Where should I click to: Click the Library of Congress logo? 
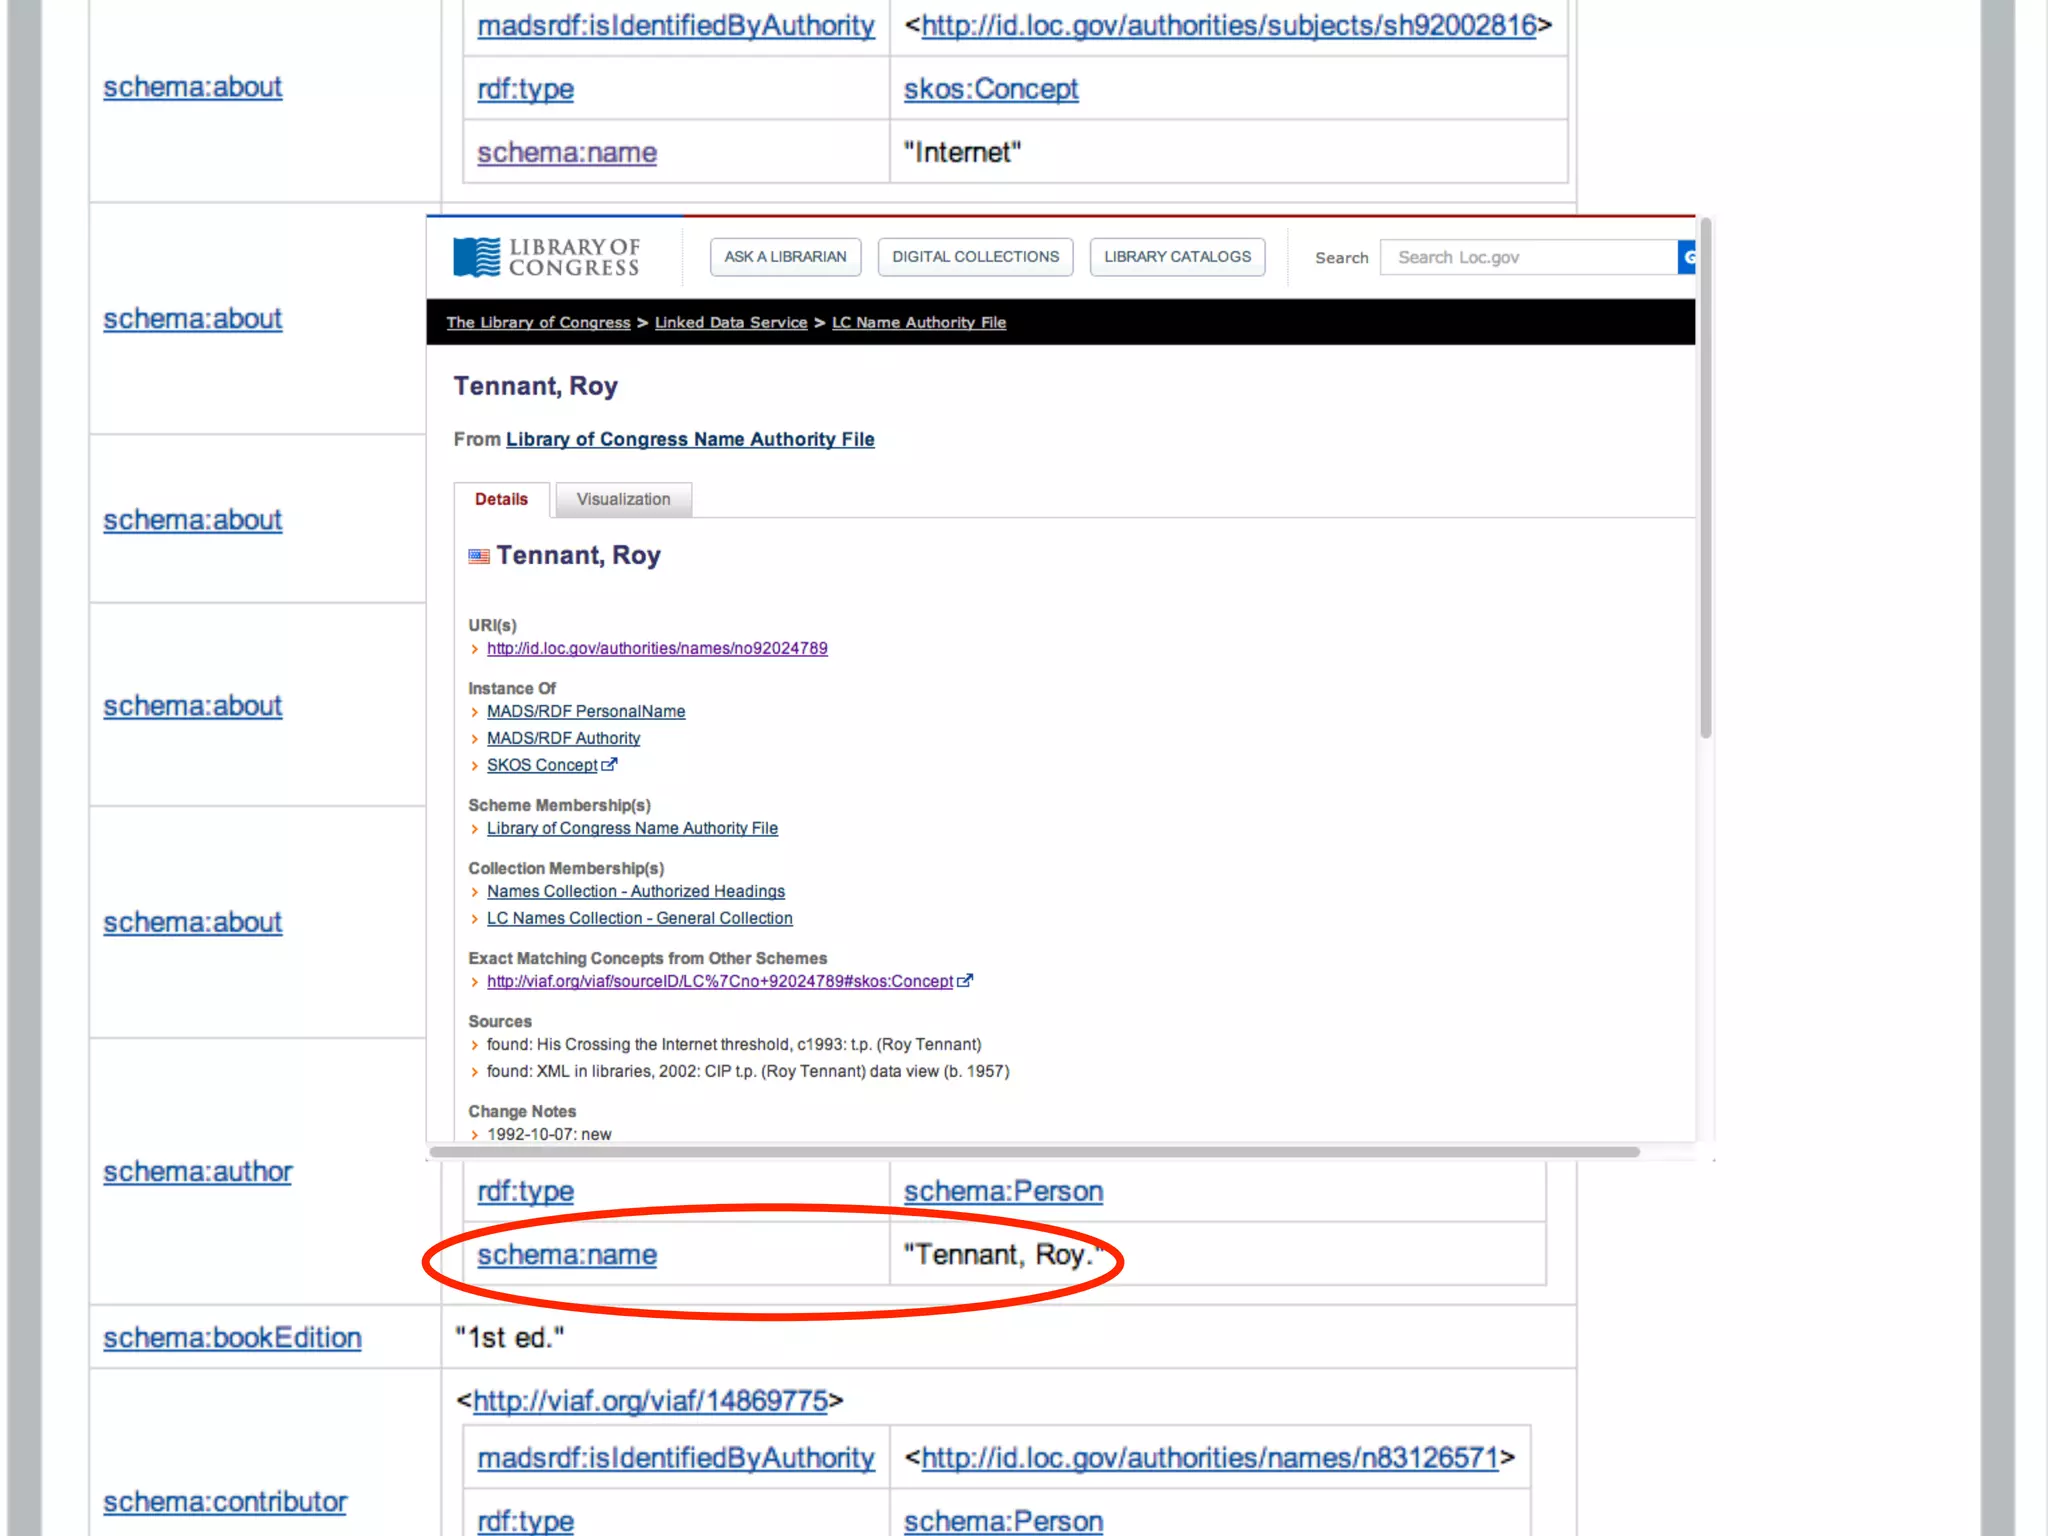pos(546,257)
